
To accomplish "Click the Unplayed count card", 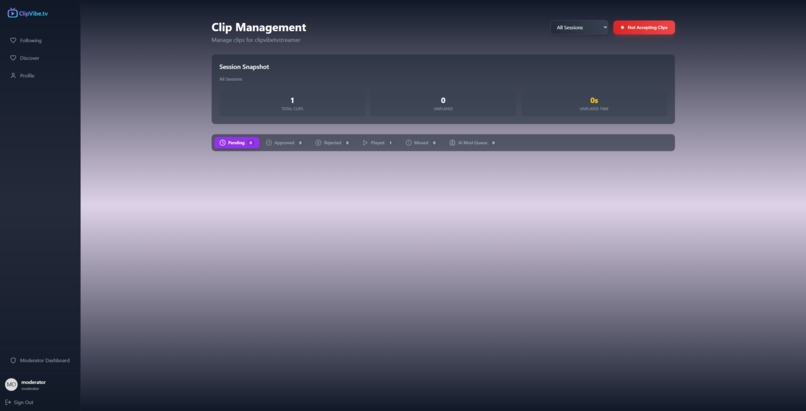I will 443,104.
